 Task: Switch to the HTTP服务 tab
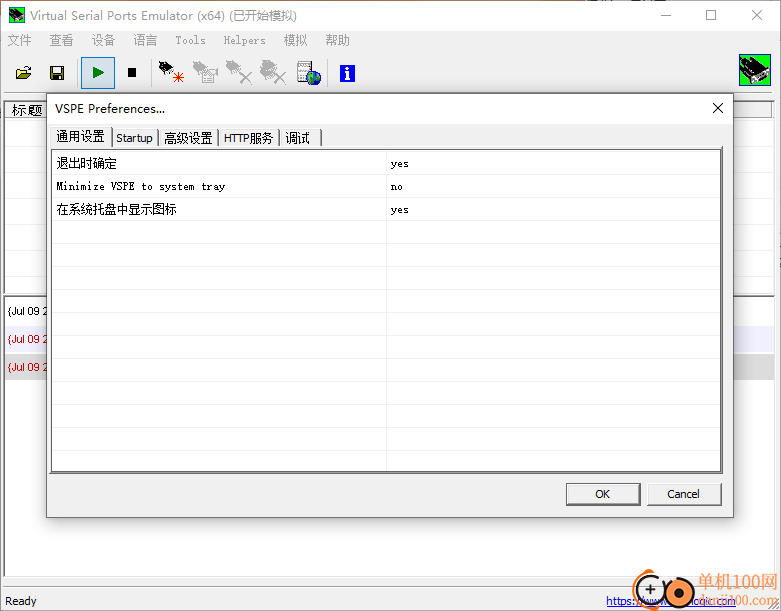[x=249, y=138]
